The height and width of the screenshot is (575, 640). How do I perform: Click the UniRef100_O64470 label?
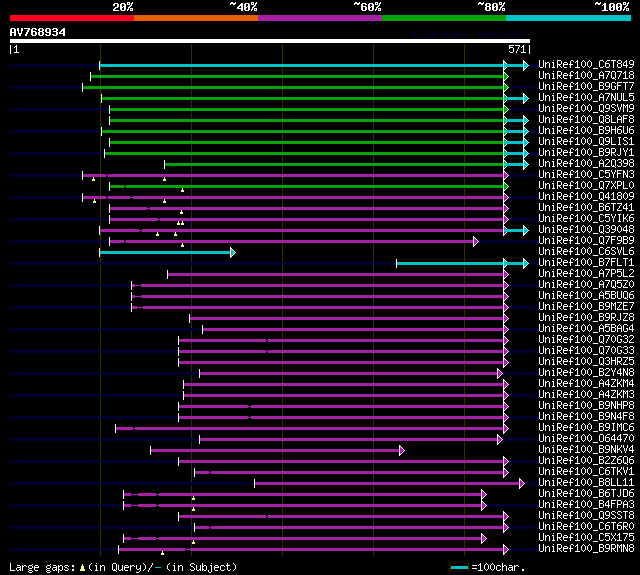click(586, 439)
